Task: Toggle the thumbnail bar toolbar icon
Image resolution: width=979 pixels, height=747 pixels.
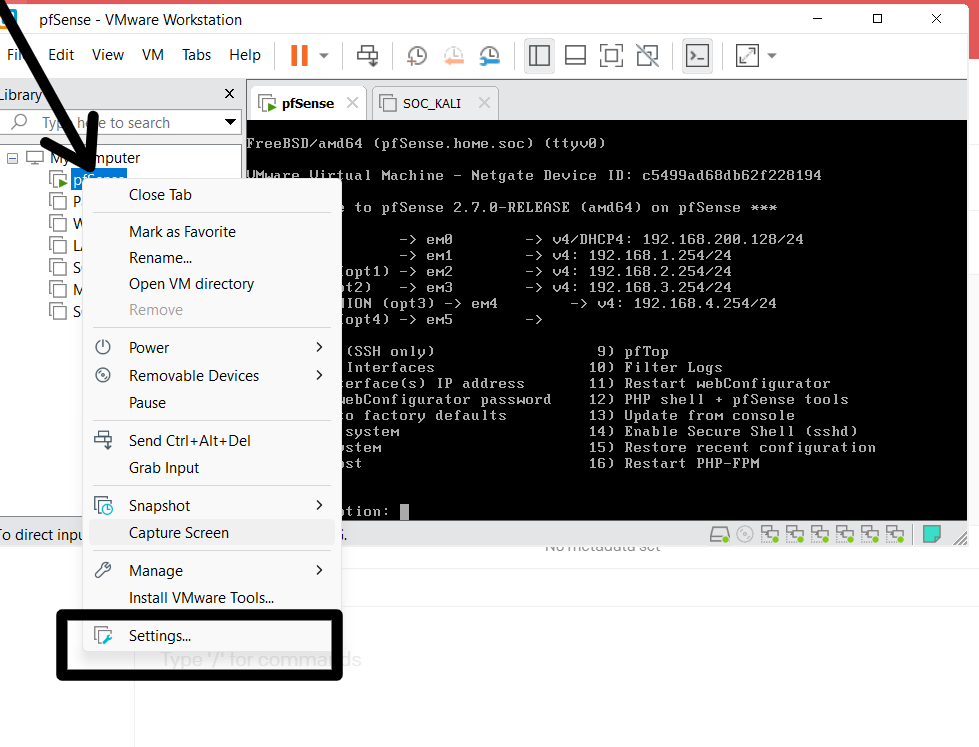Action: (575, 56)
